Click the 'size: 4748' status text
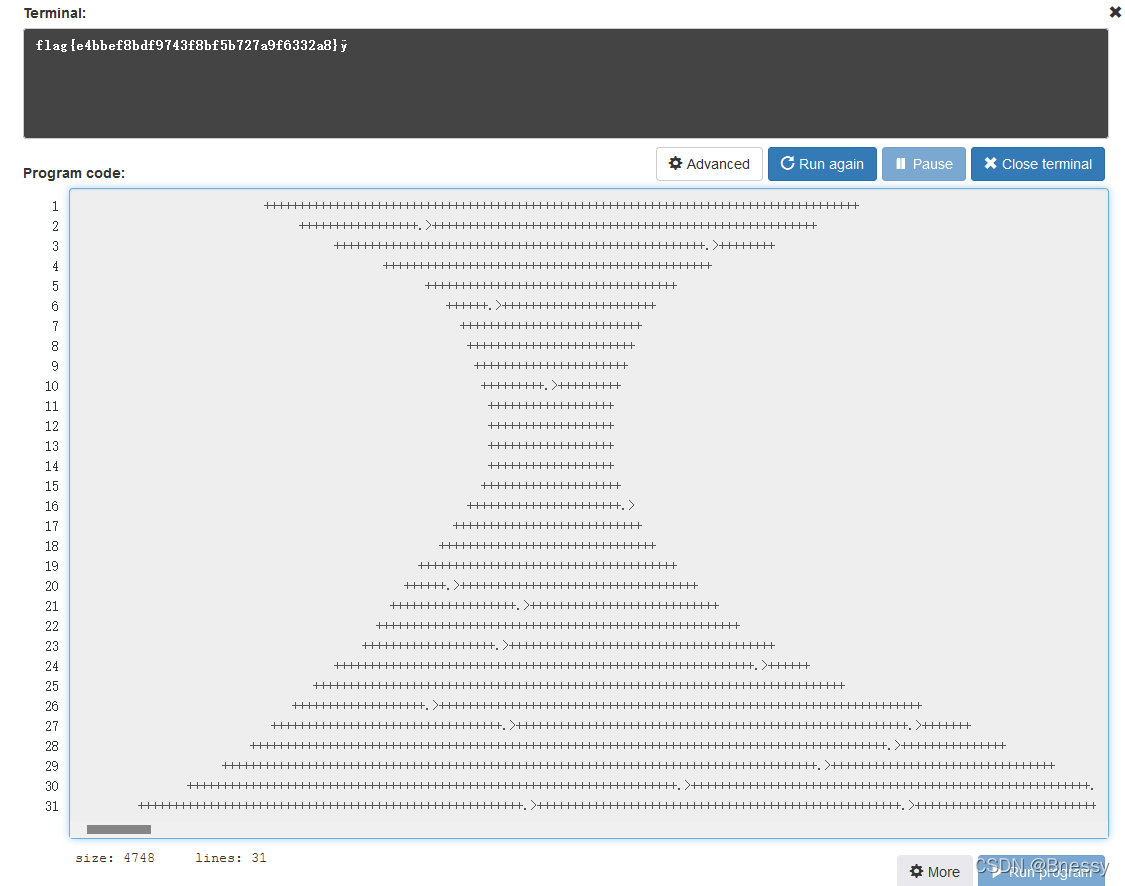 tap(115, 857)
